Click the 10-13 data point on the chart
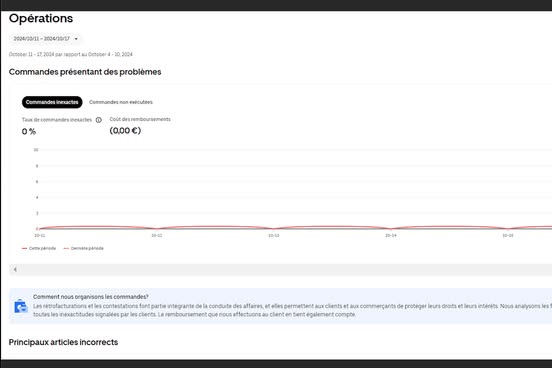Image resolution: width=552 pixels, height=368 pixels. point(274,229)
